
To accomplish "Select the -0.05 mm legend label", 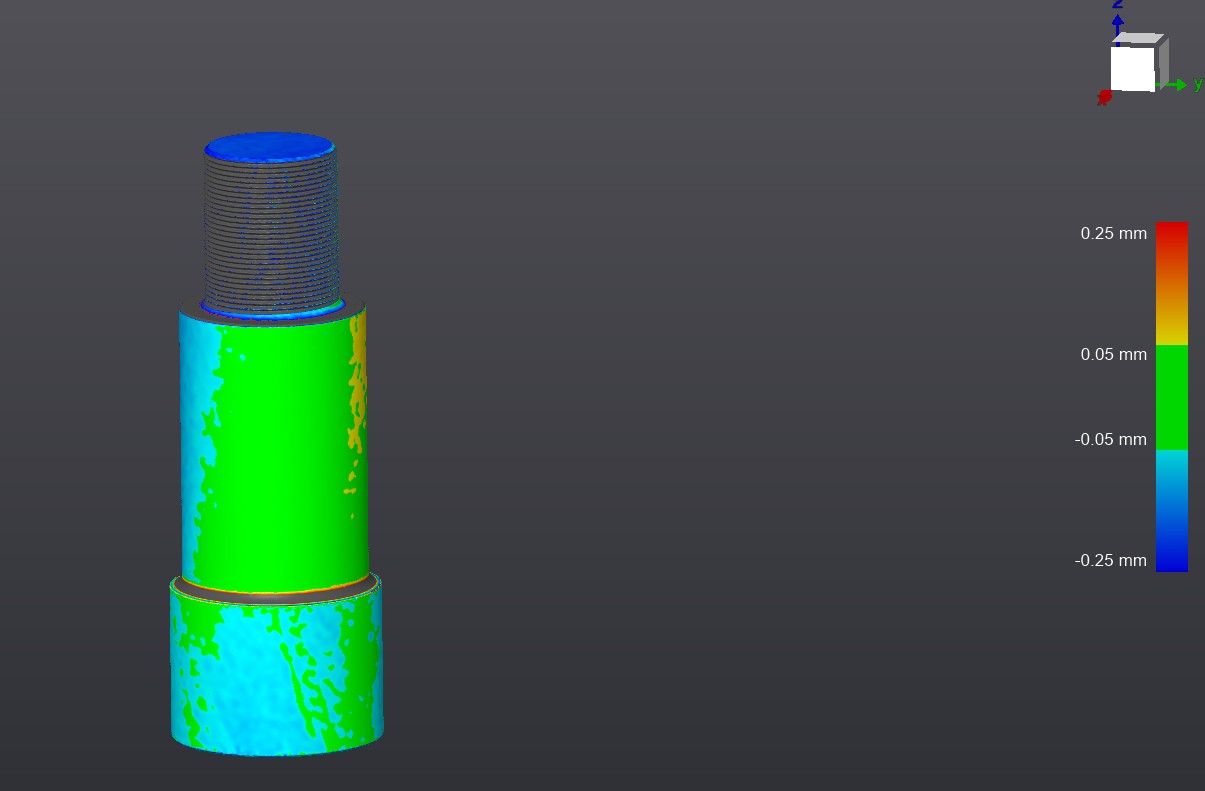I will pyautogui.click(x=1110, y=440).
